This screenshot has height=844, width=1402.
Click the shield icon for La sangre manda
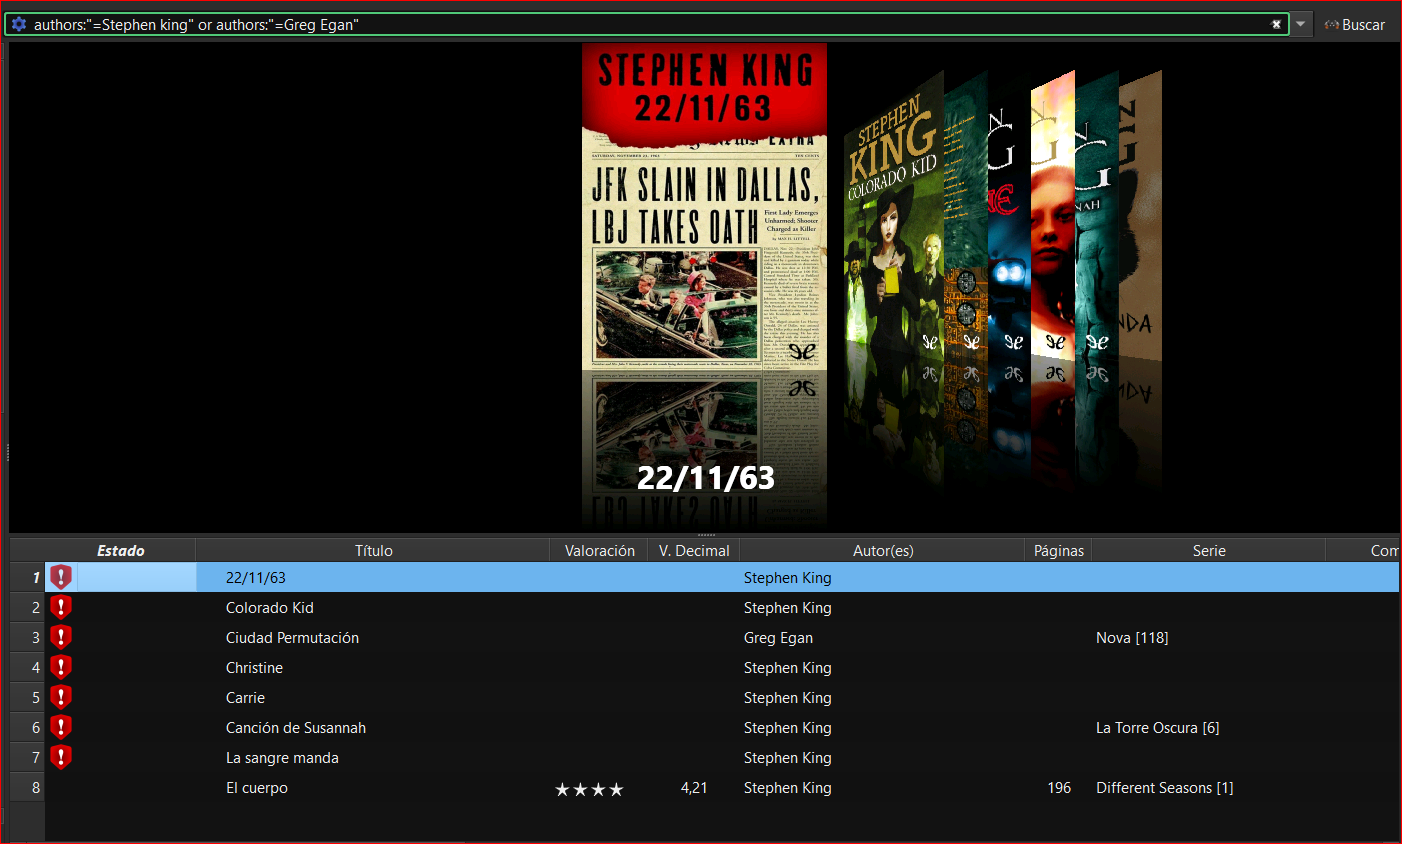click(x=61, y=757)
